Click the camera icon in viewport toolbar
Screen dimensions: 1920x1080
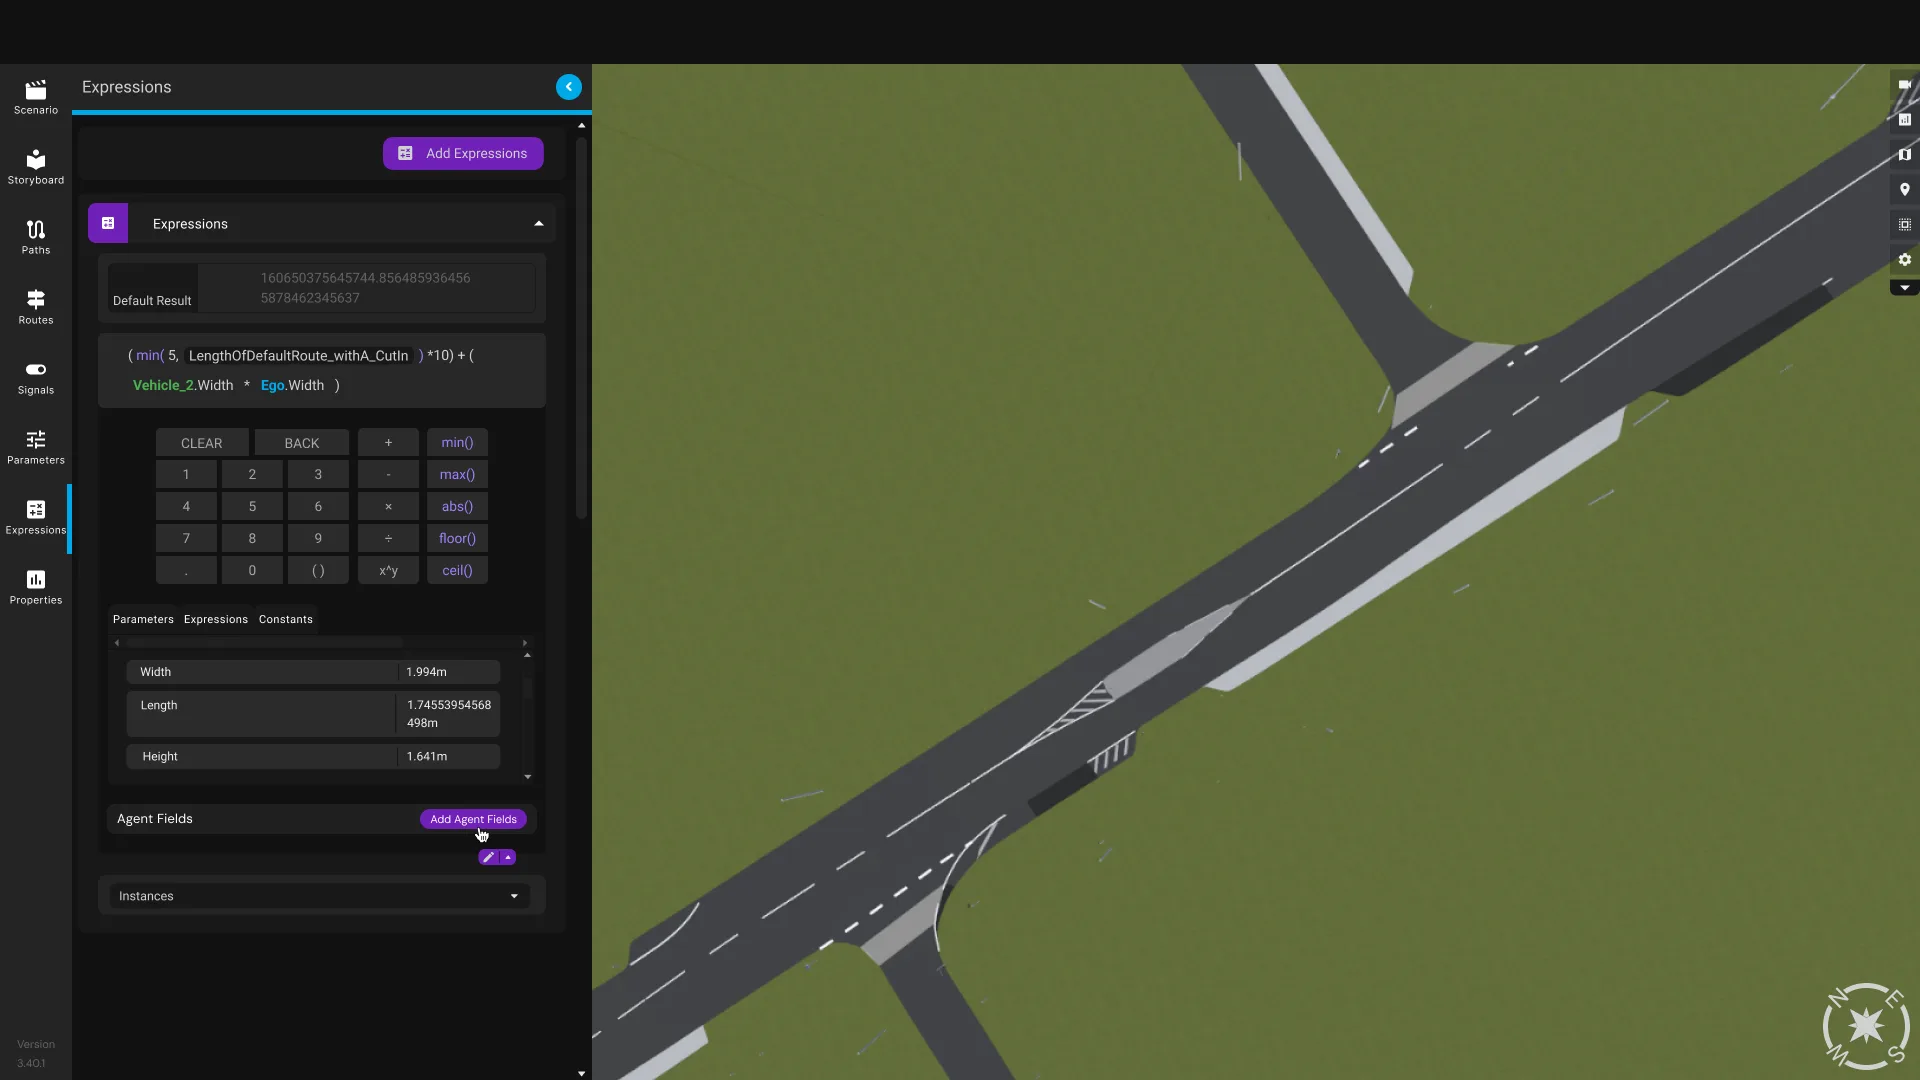tap(1904, 85)
